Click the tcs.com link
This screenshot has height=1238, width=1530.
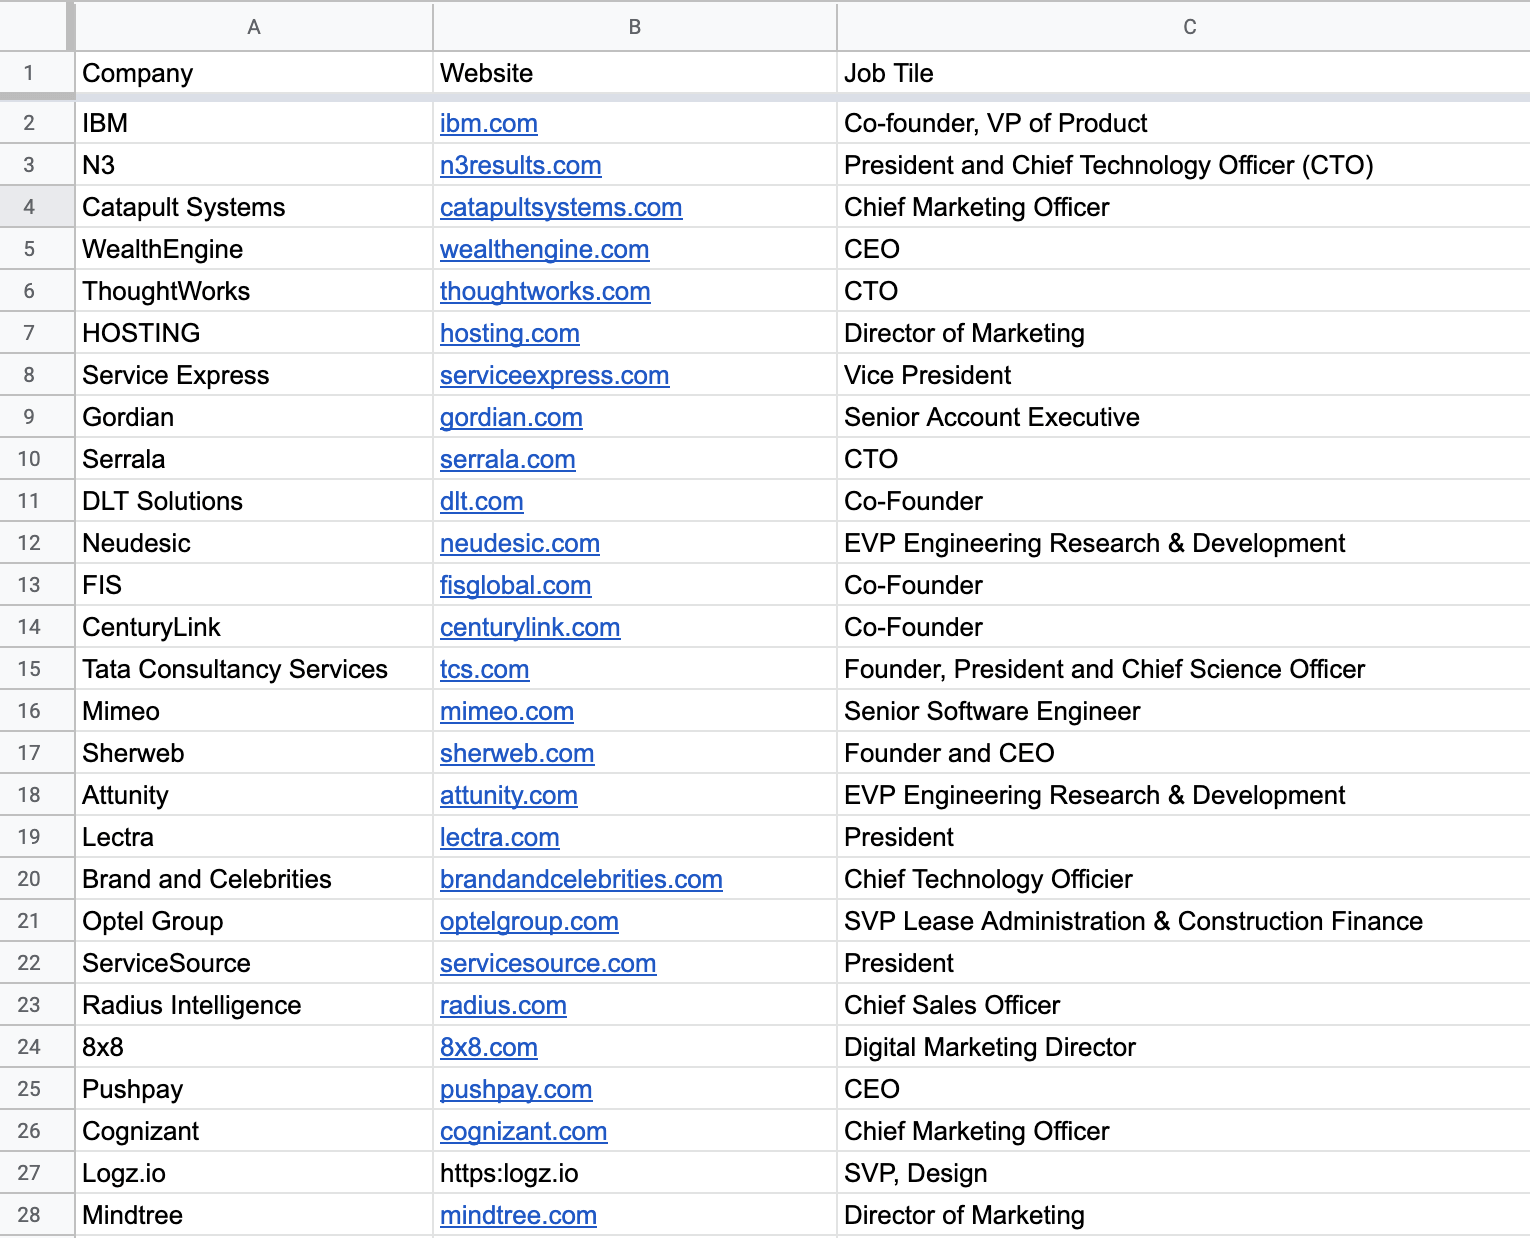(484, 669)
